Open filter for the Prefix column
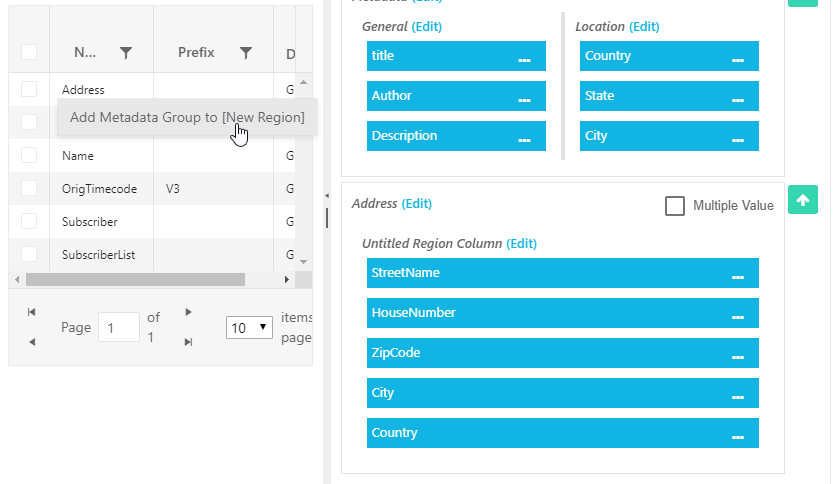The height and width of the screenshot is (484, 837). pos(246,52)
